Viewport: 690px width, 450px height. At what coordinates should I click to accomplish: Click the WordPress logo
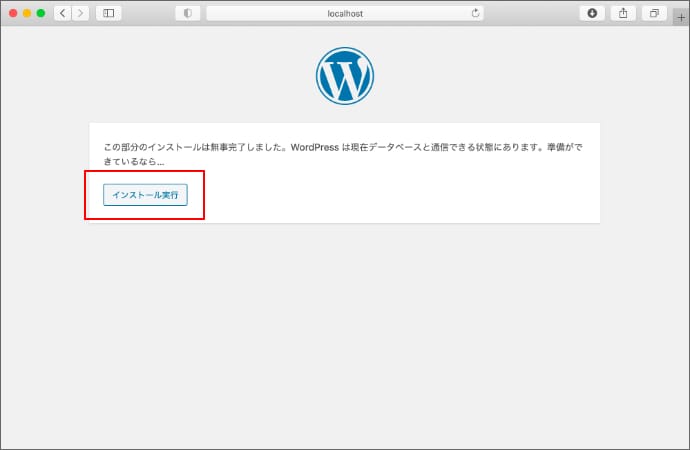(344, 77)
